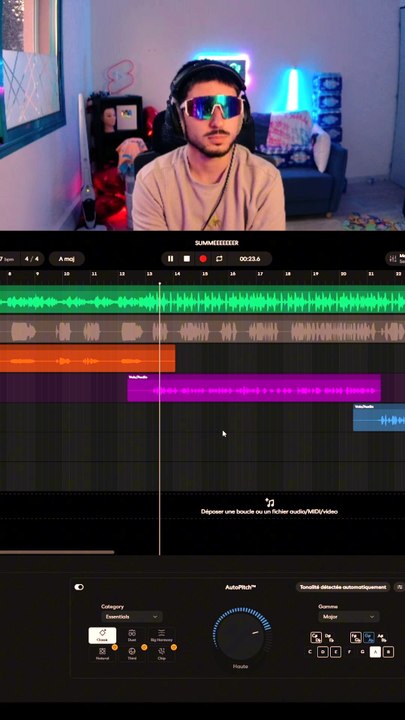Toggle the AutoPitch on/off switch
The image size is (405, 720).
pyautogui.click(x=79, y=587)
